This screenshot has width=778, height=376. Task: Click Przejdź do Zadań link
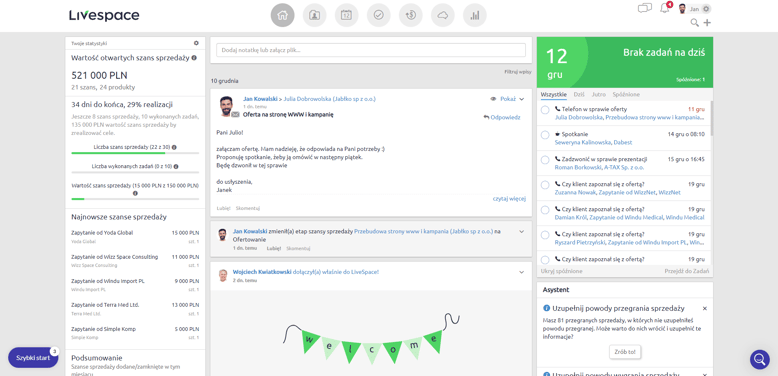[x=687, y=271]
